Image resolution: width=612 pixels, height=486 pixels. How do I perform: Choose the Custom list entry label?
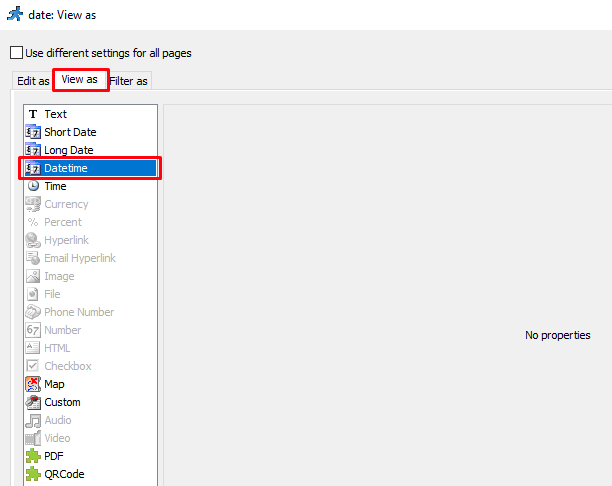tap(62, 402)
